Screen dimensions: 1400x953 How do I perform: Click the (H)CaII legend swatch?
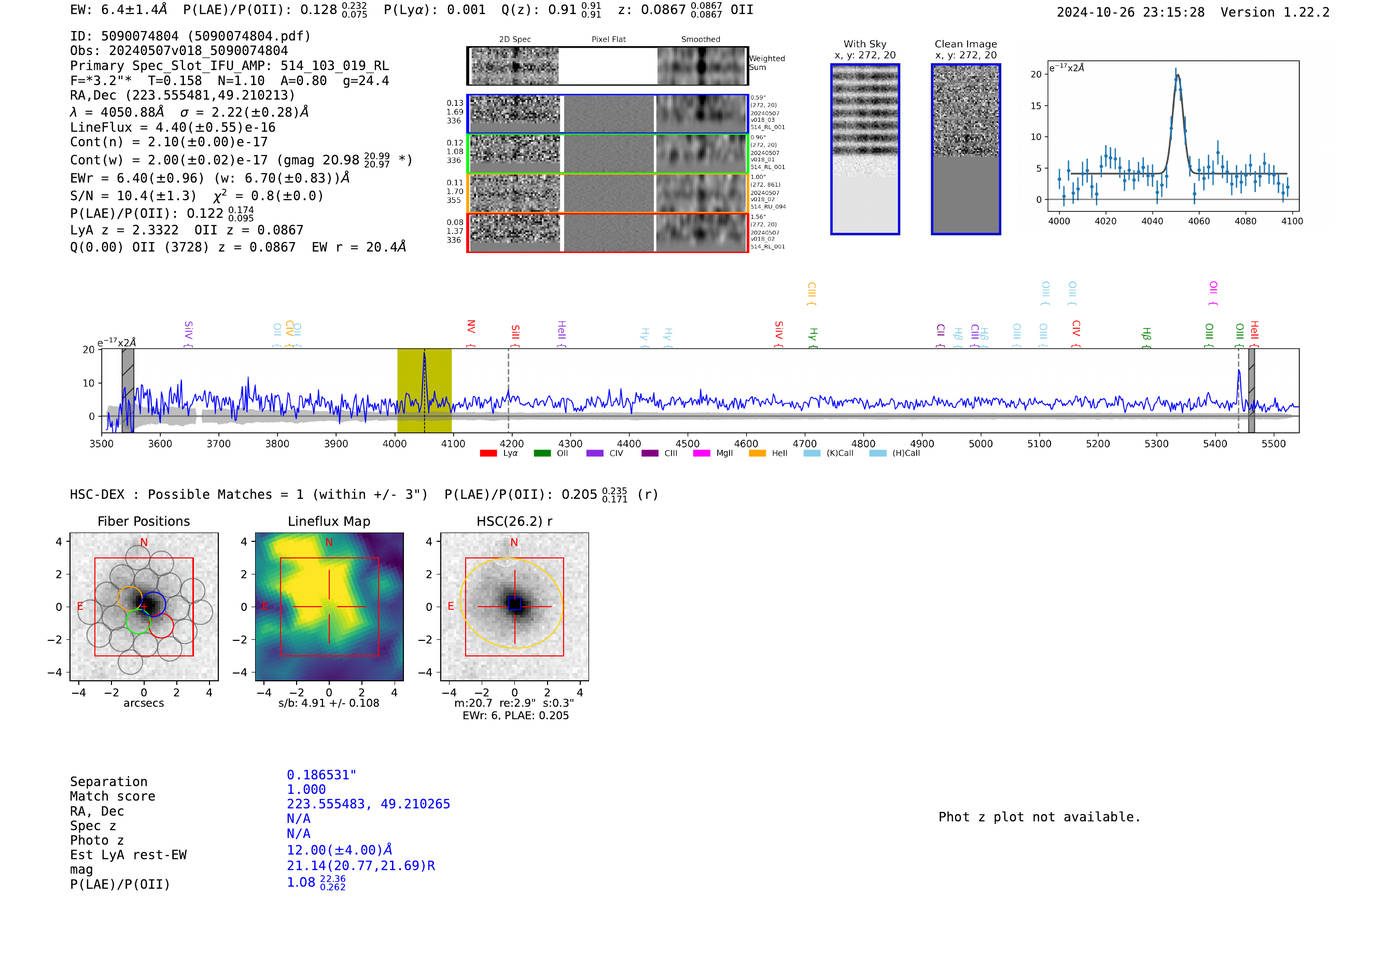[878, 453]
